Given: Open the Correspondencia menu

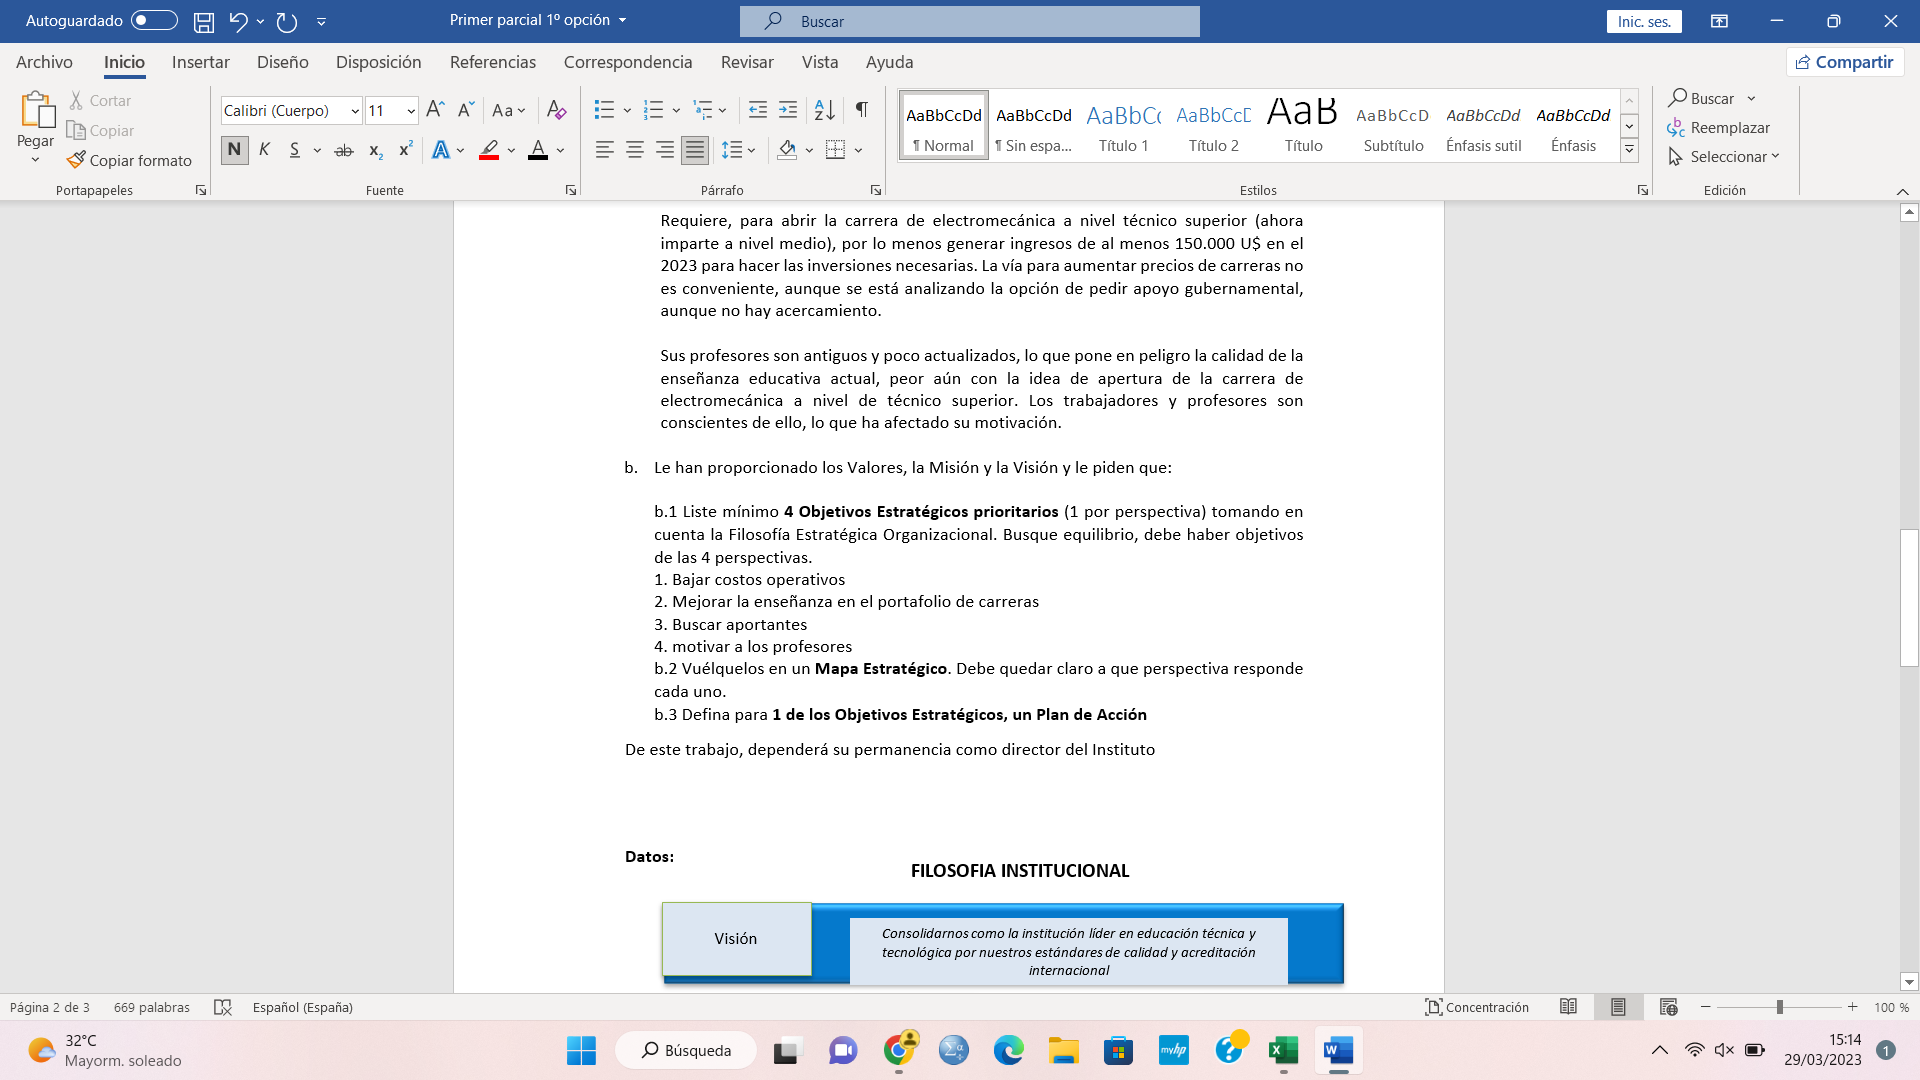Looking at the screenshot, I should click(627, 62).
